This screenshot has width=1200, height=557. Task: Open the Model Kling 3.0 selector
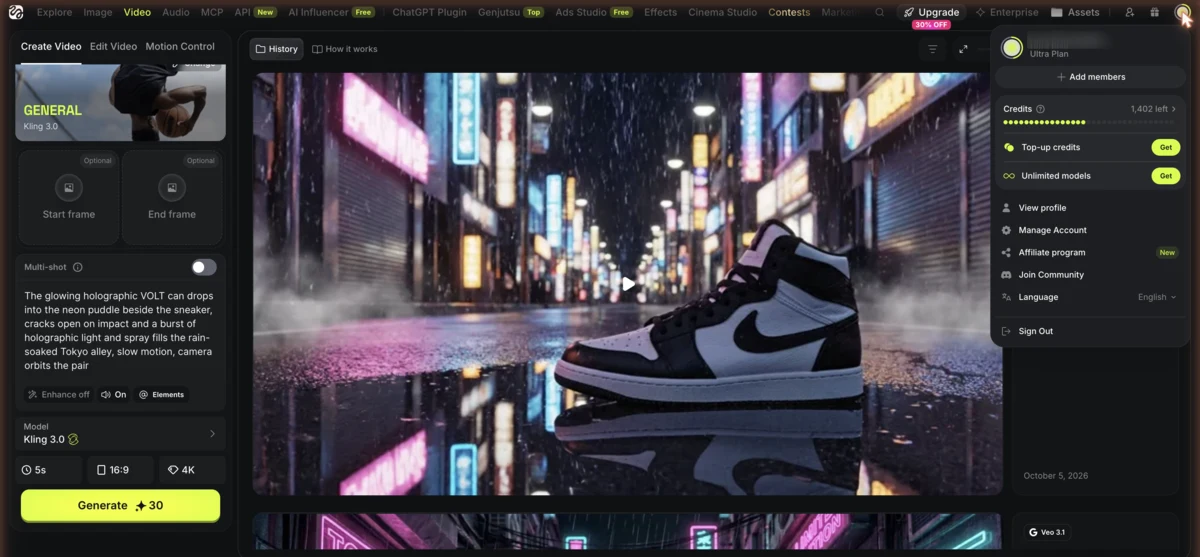(120, 434)
